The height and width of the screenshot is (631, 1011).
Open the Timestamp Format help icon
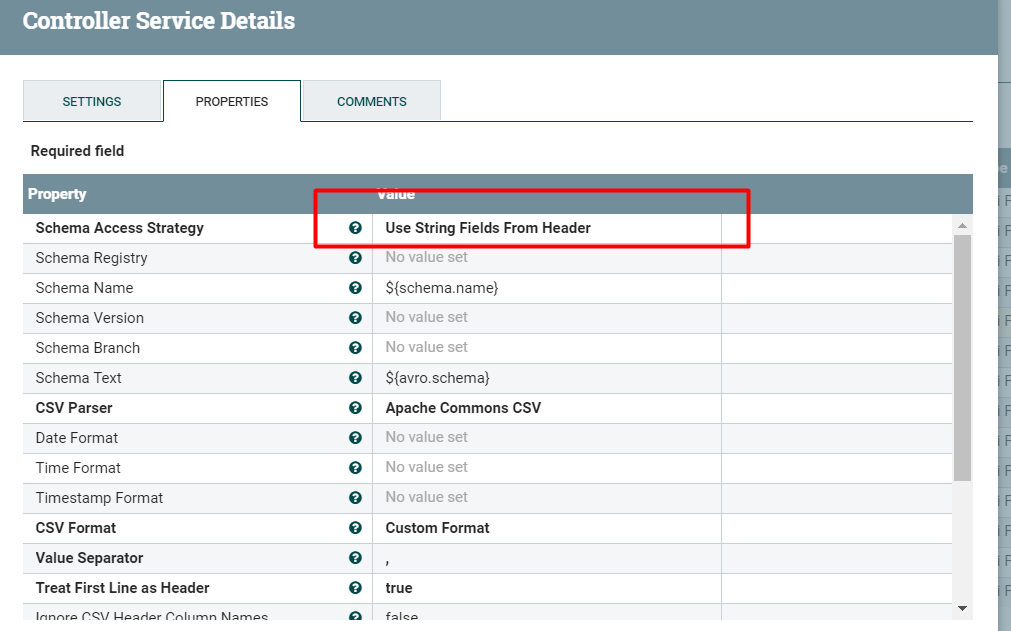click(355, 498)
